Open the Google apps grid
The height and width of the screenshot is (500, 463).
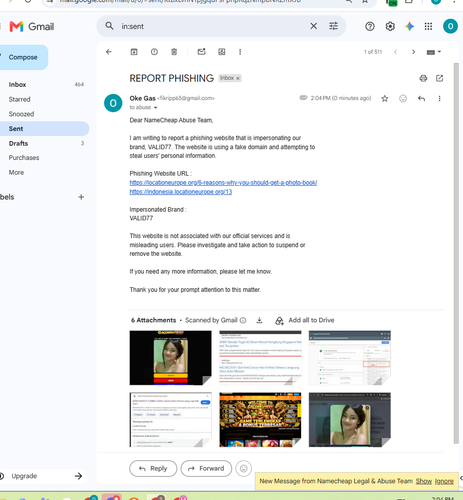(x=428, y=26)
